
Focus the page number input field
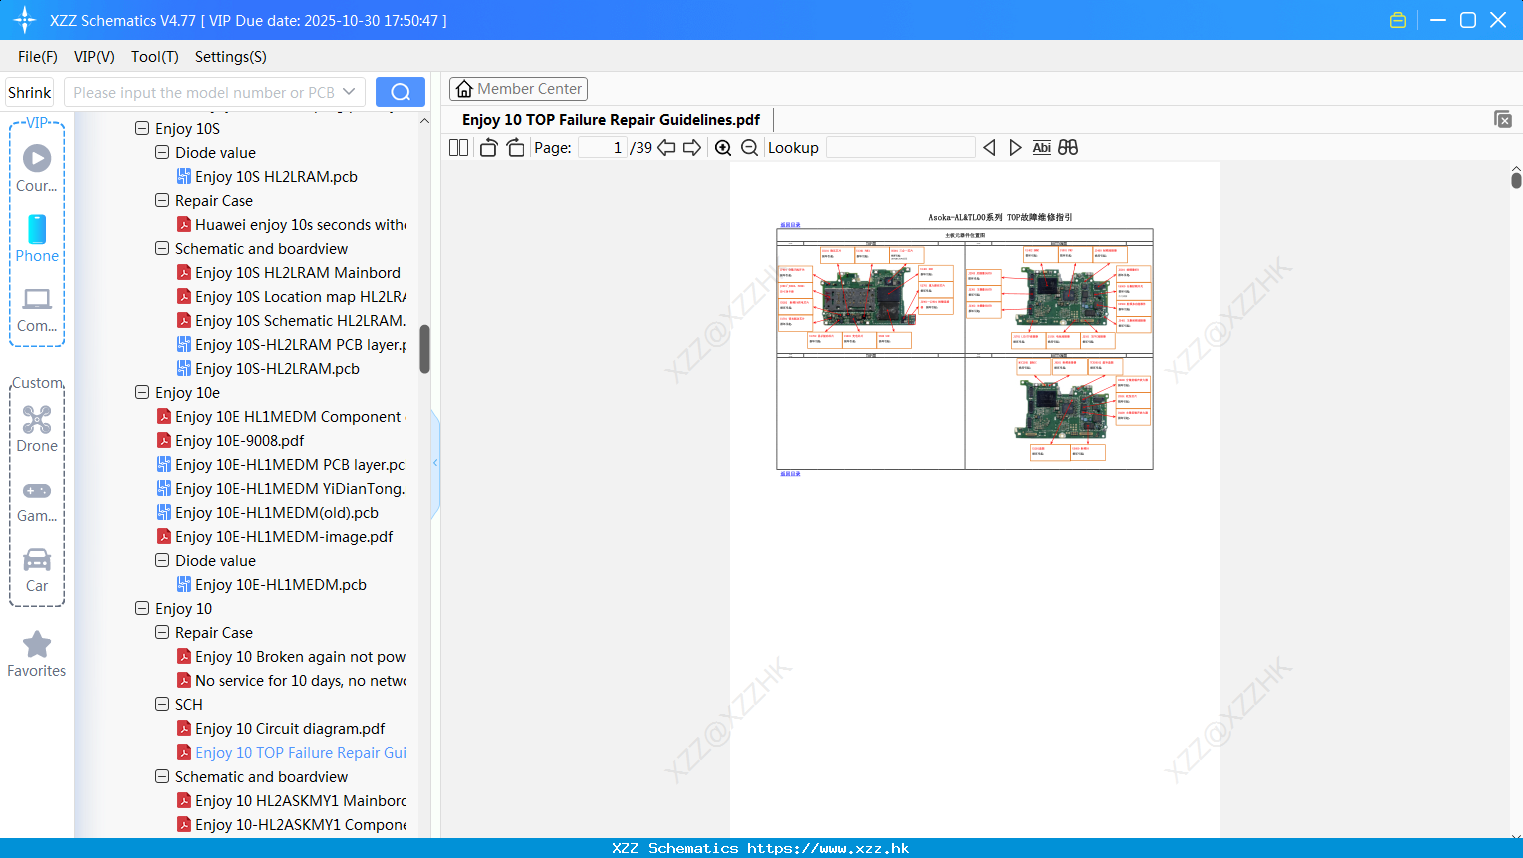click(603, 148)
